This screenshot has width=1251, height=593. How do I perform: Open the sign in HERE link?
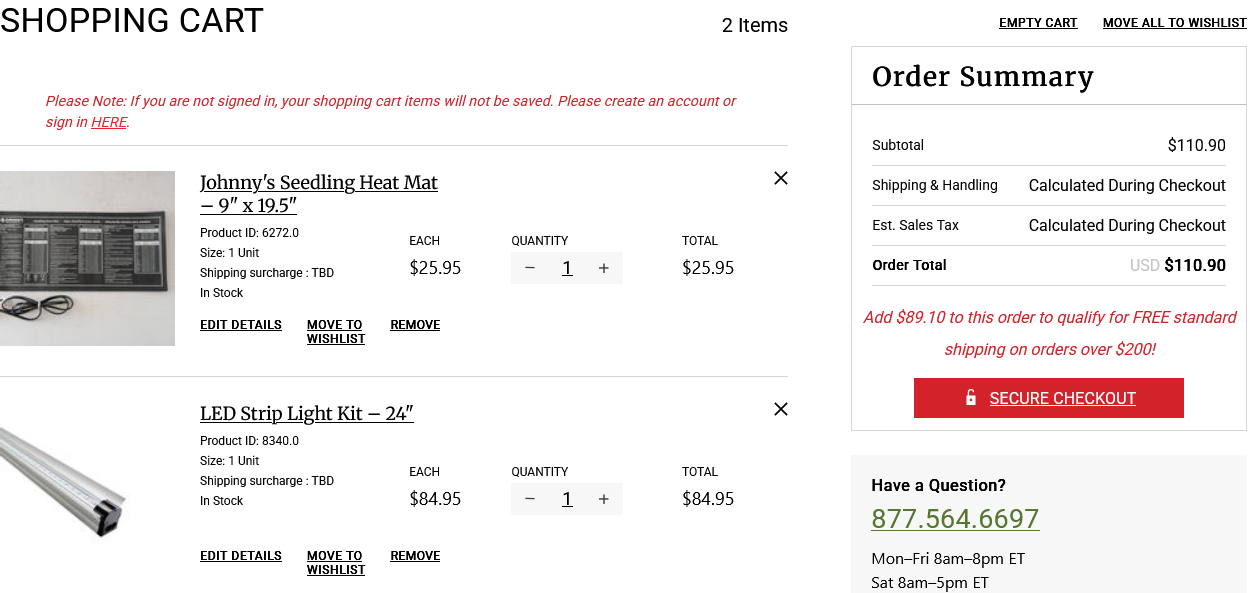[109, 122]
